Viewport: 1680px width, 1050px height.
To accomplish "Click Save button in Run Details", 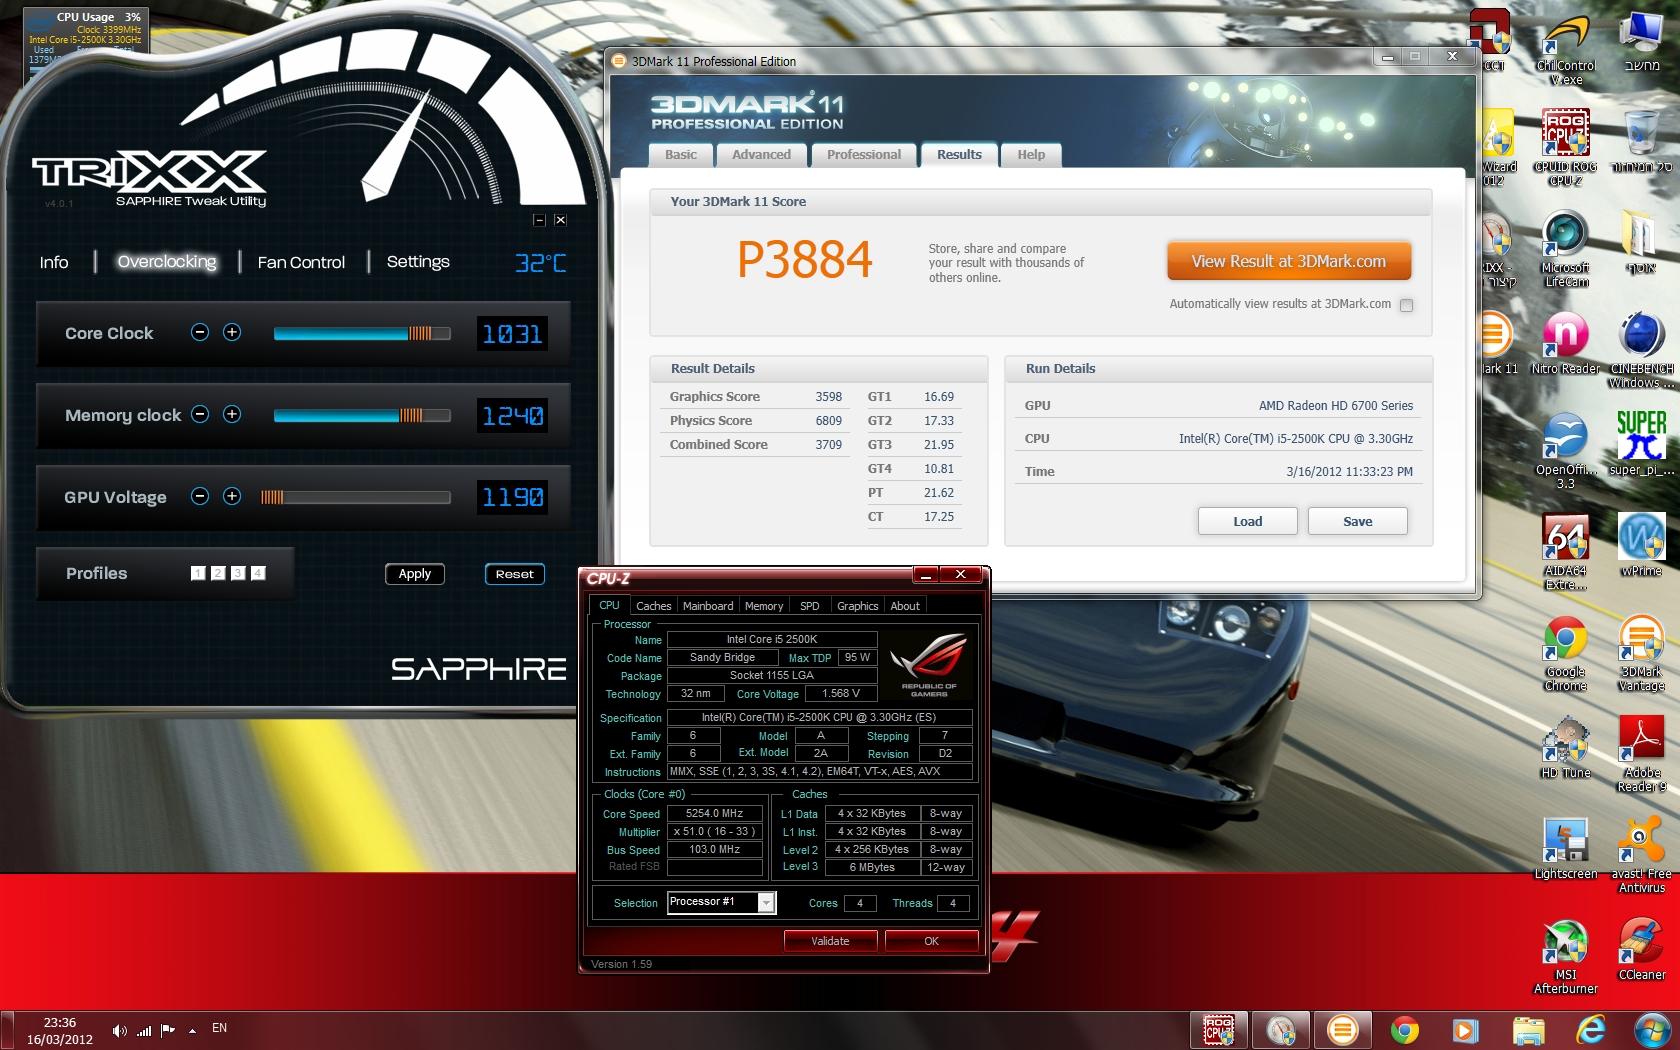I will click(1357, 521).
